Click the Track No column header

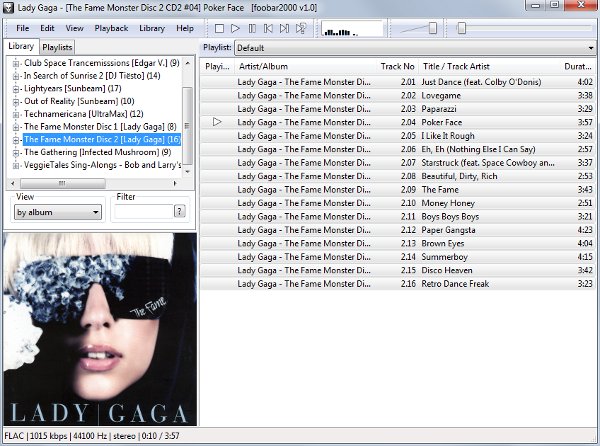coord(398,67)
